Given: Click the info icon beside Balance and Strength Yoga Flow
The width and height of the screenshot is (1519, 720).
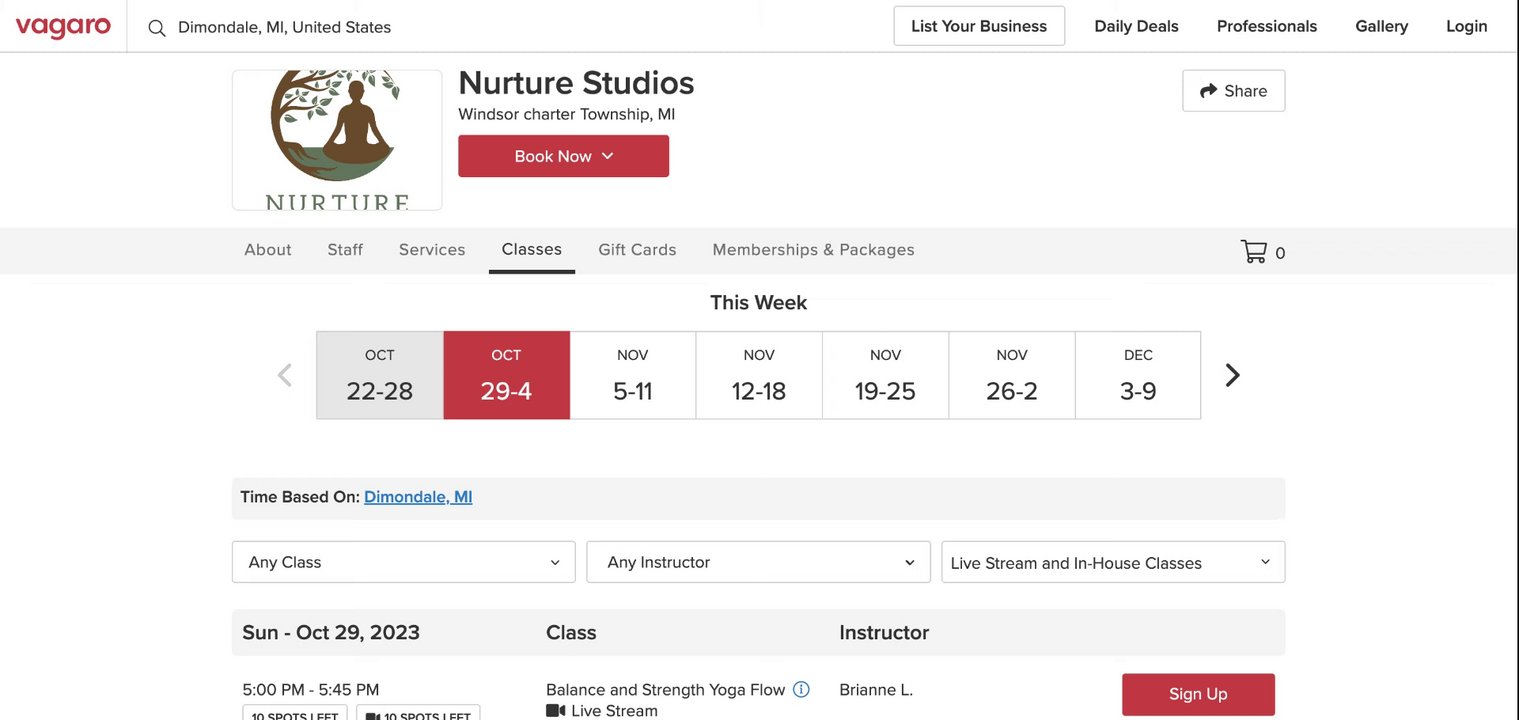Looking at the screenshot, I should click(x=801, y=689).
